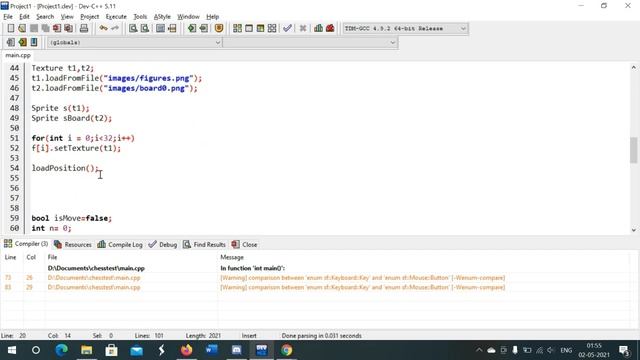Open Firefox from the taskbar
The image size is (640, 360).
pos(187,350)
